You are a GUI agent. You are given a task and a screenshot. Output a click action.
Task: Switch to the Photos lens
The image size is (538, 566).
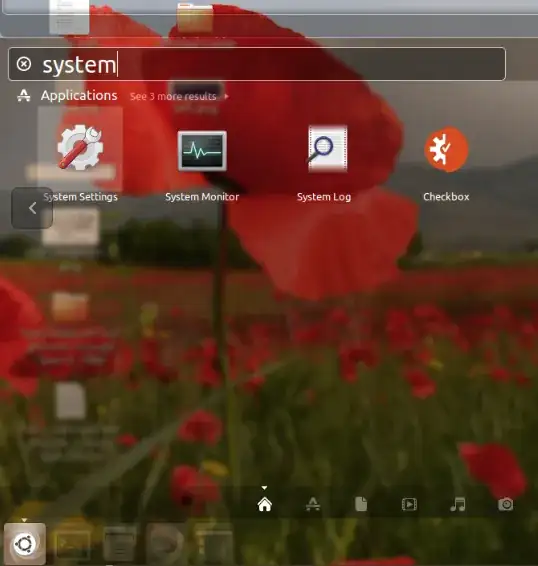[x=506, y=504]
